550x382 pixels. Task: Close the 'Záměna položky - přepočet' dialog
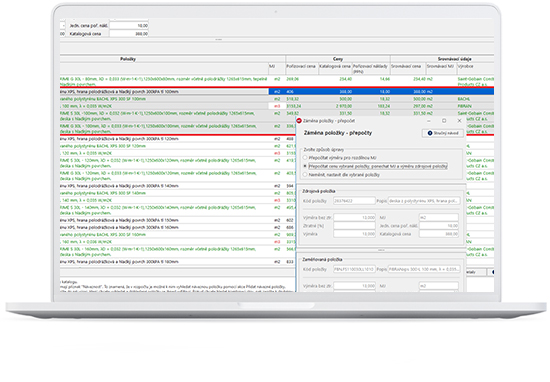pos(459,121)
